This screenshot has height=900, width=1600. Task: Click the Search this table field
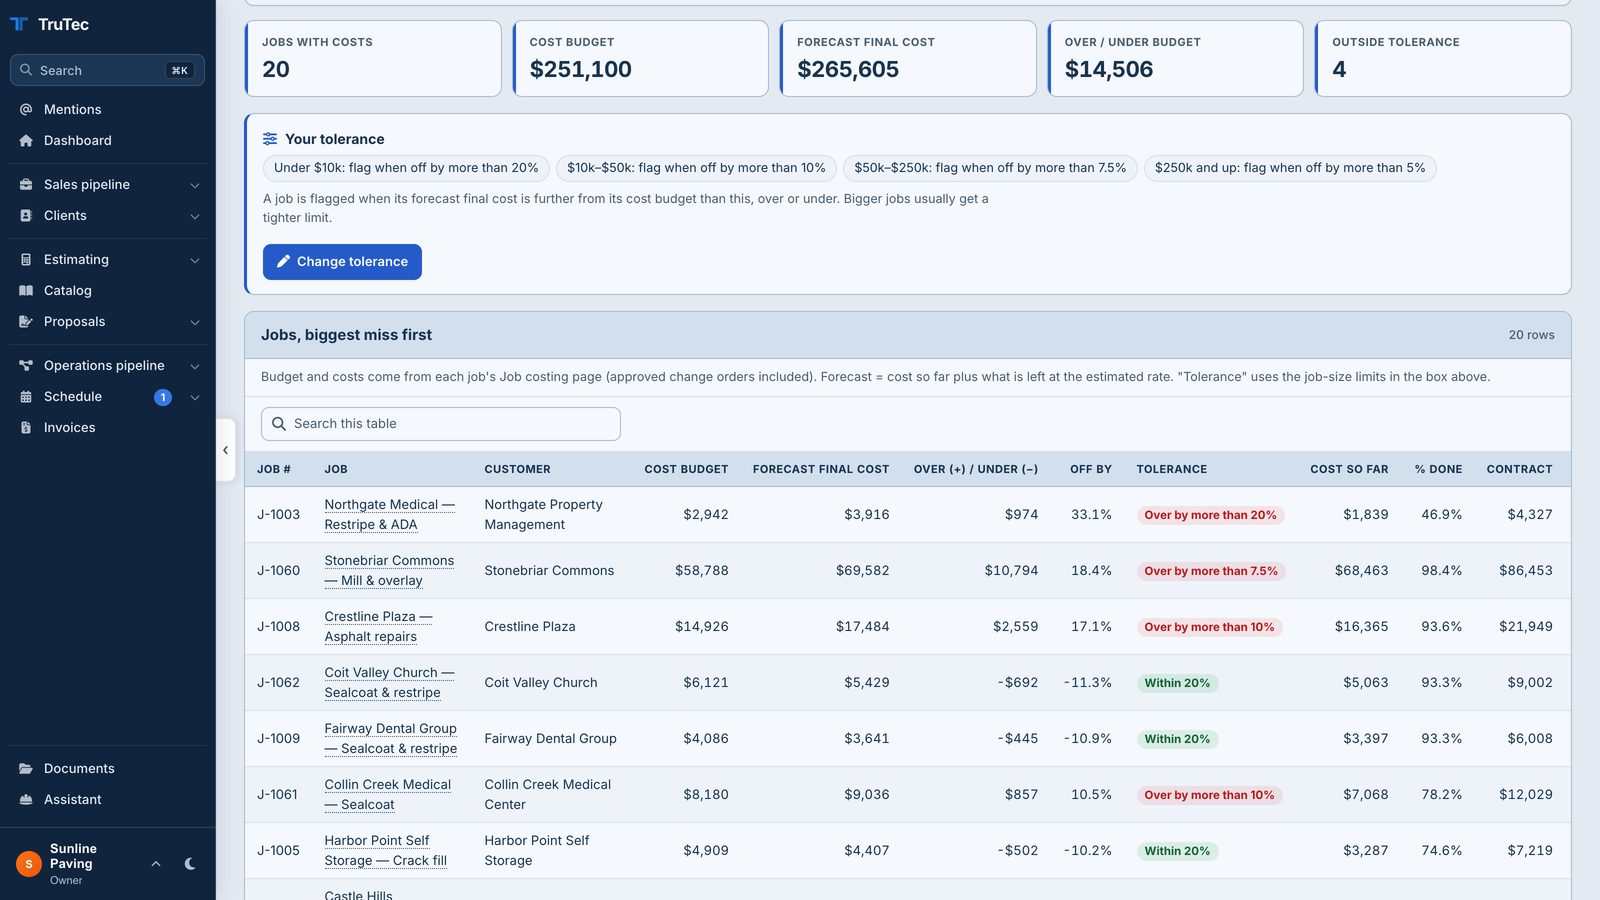click(x=441, y=424)
